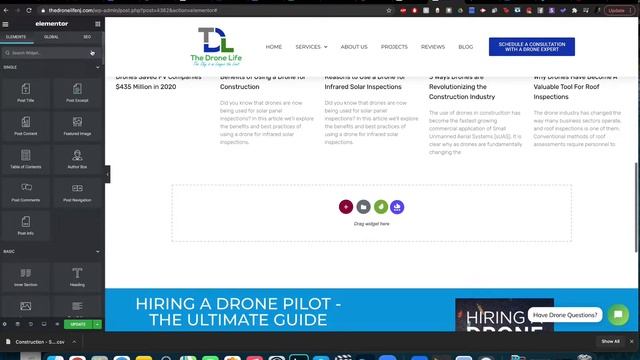Image resolution: width=640 pixels, height=360 pixels.
Task: Select the Image widget in Basic section
Action: pos(26,306)
